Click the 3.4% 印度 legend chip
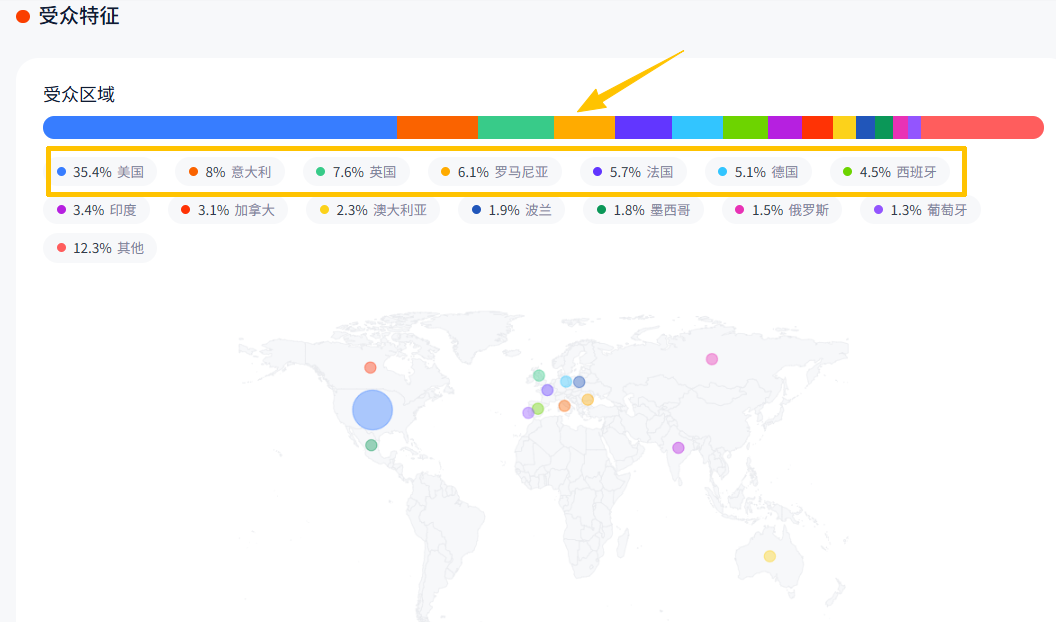The image size is (1056, 622). [96, 210]
